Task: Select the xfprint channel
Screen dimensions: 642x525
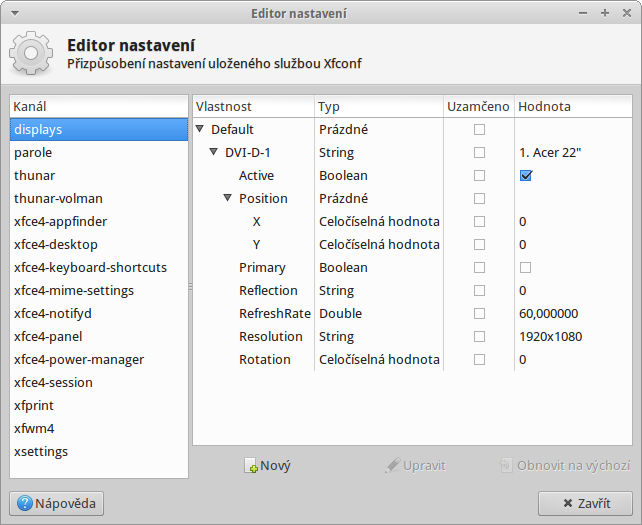Action: pyautogui.click(x=99, y=405)
